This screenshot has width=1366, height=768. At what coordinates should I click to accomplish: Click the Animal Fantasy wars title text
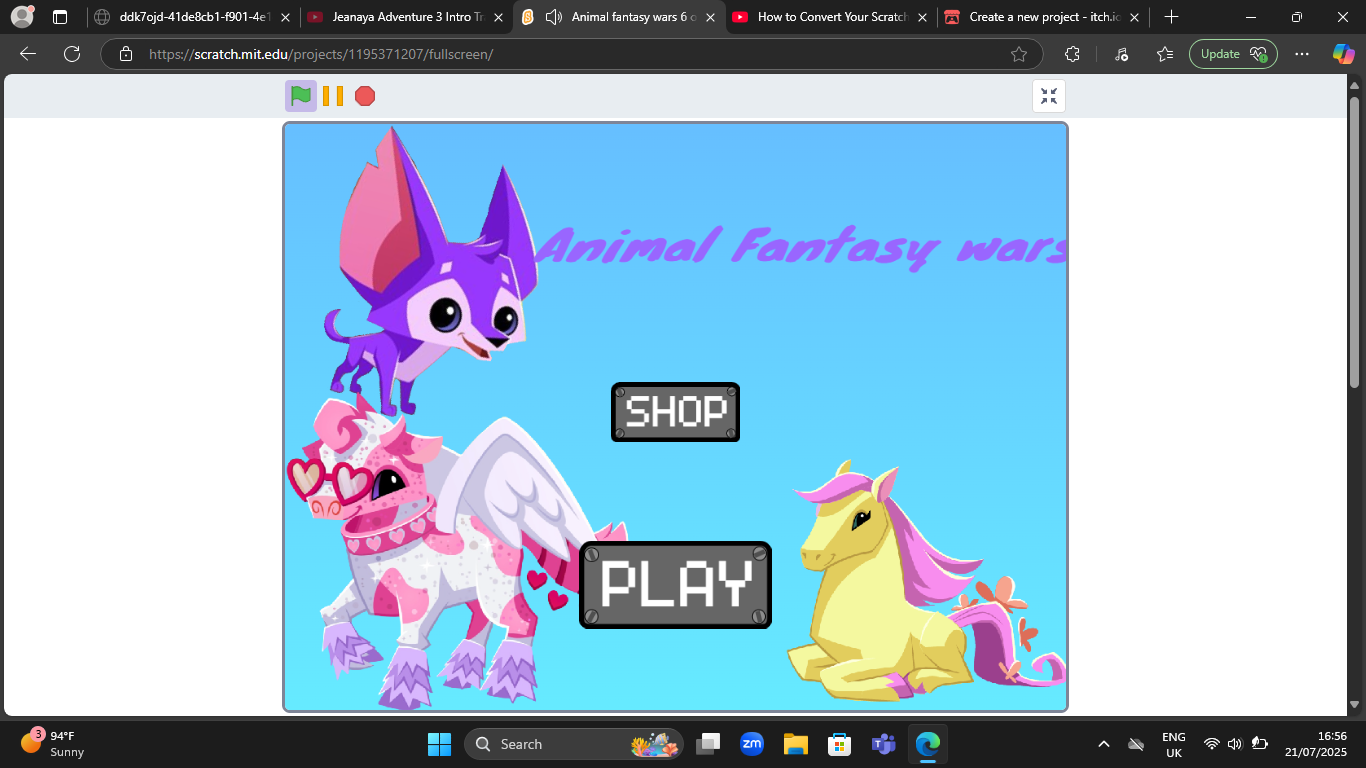click(801, 246)
